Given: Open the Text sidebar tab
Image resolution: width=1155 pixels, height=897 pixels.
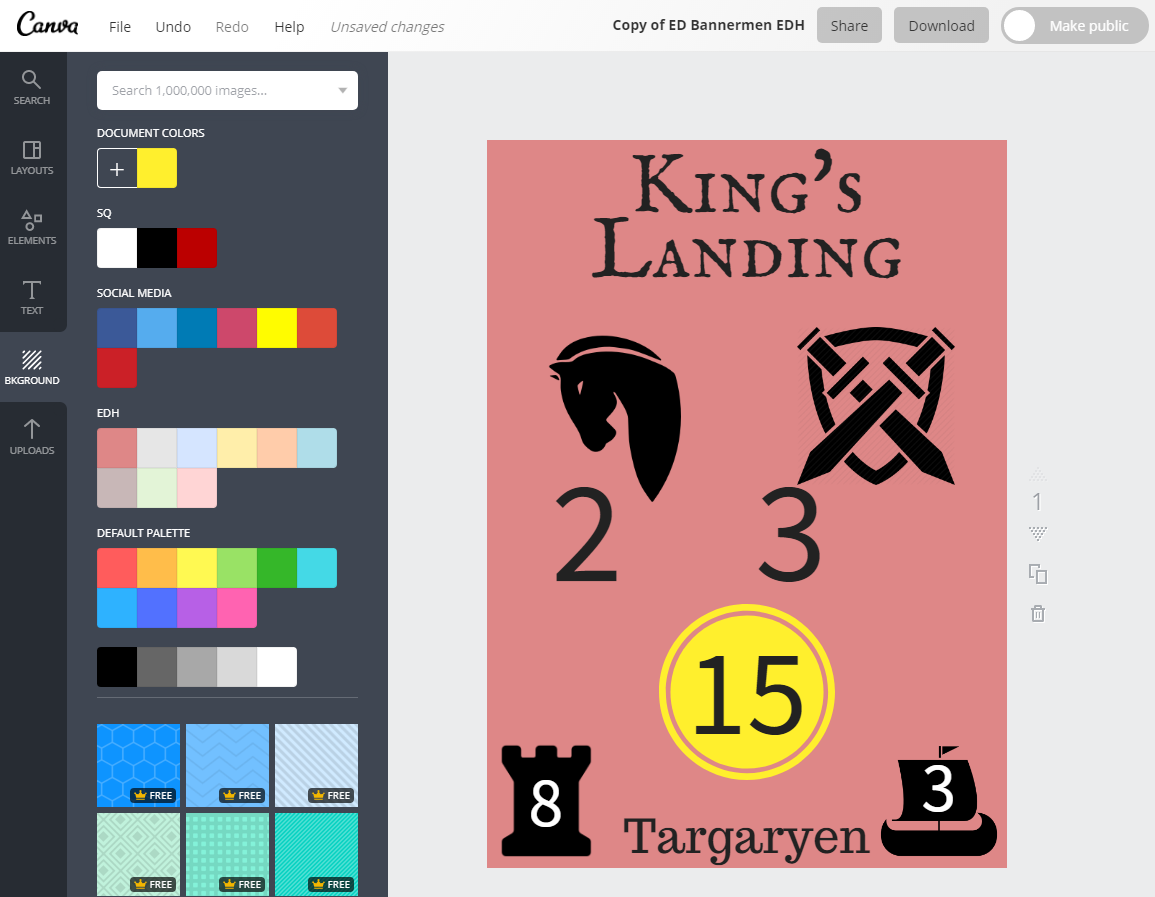Looking at the screenshot, I should [x=32, y=298].
